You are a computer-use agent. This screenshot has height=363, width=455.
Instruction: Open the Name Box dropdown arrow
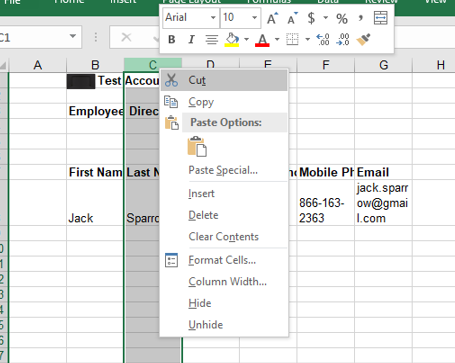pyautogui.click(x=73, y=36)
